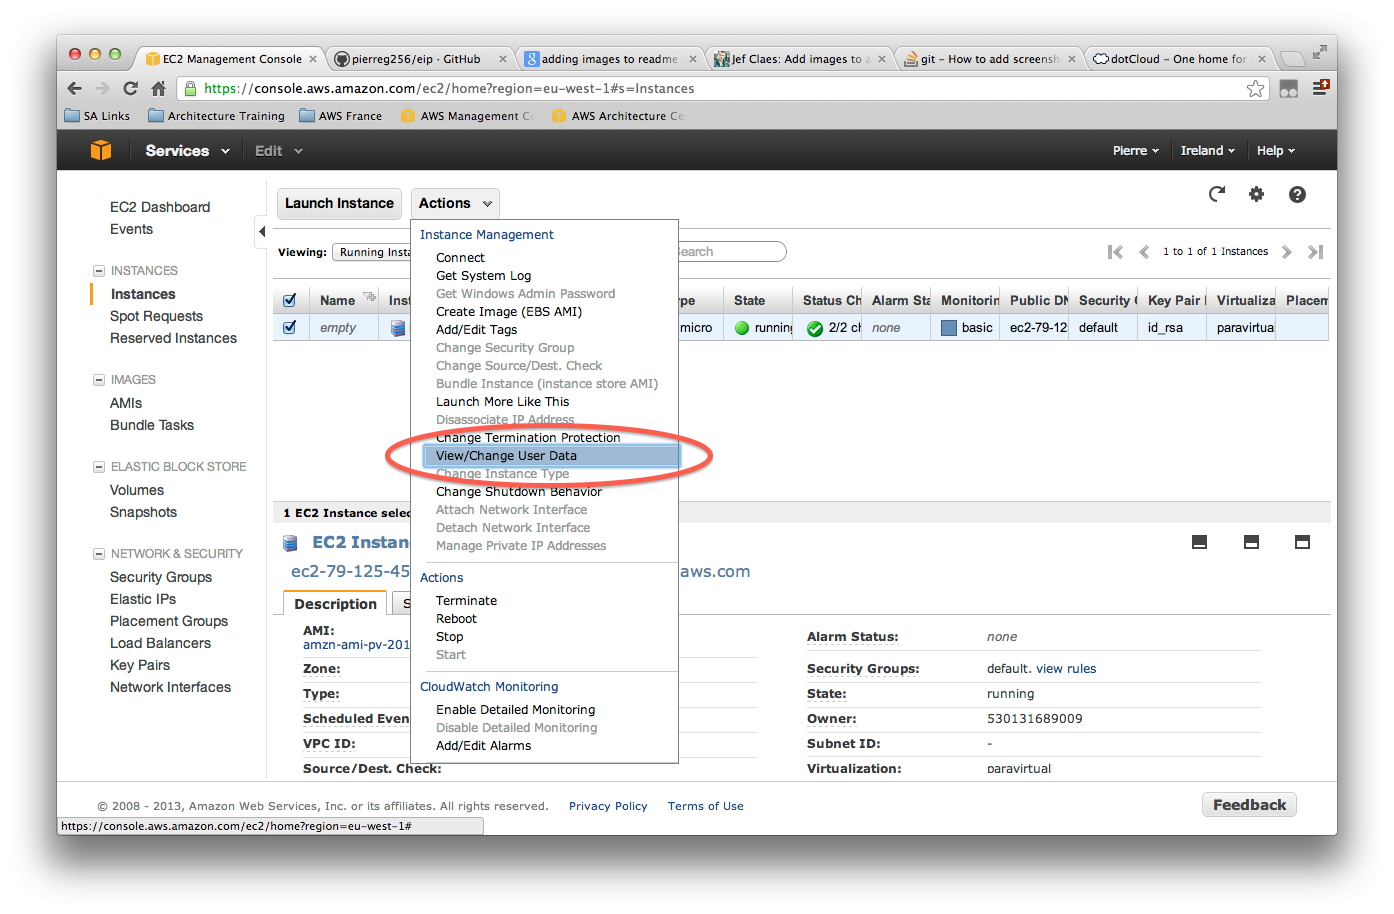Choose 'Add/Edit Alarms' menu entry
Image resolution: width=1394 pixels, height=914 pixels.
pos(483,746)
